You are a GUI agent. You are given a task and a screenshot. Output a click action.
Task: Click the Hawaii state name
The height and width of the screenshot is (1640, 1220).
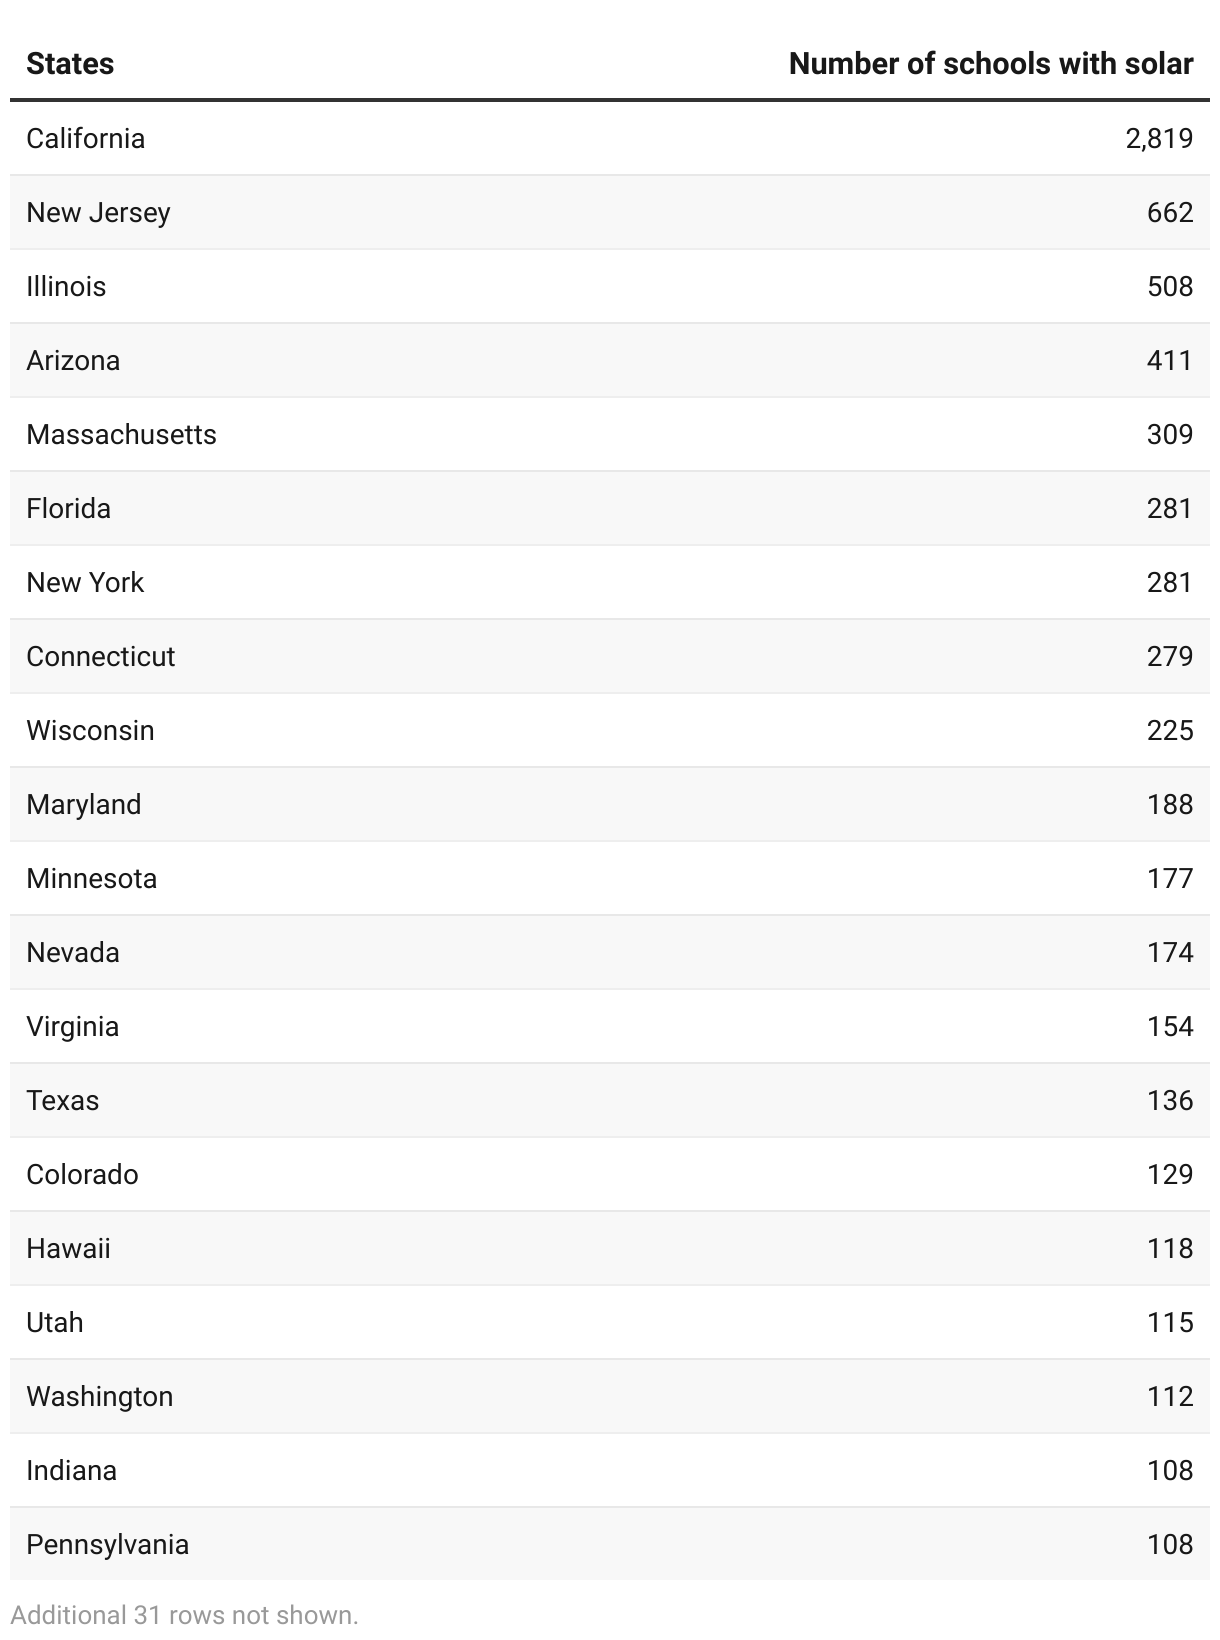tap(68, 1248)
